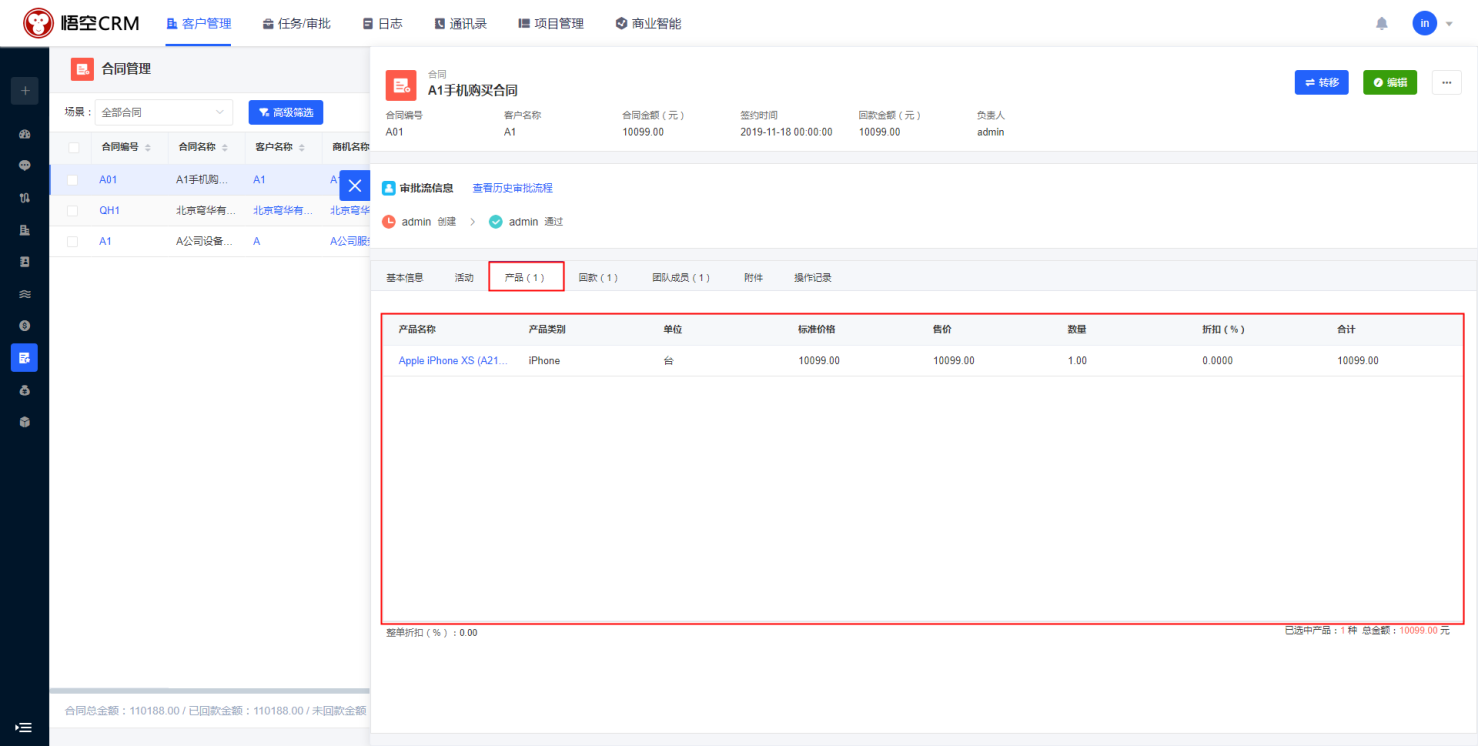
Task: Open the three-dots more options button
Action: [1446, 82]
